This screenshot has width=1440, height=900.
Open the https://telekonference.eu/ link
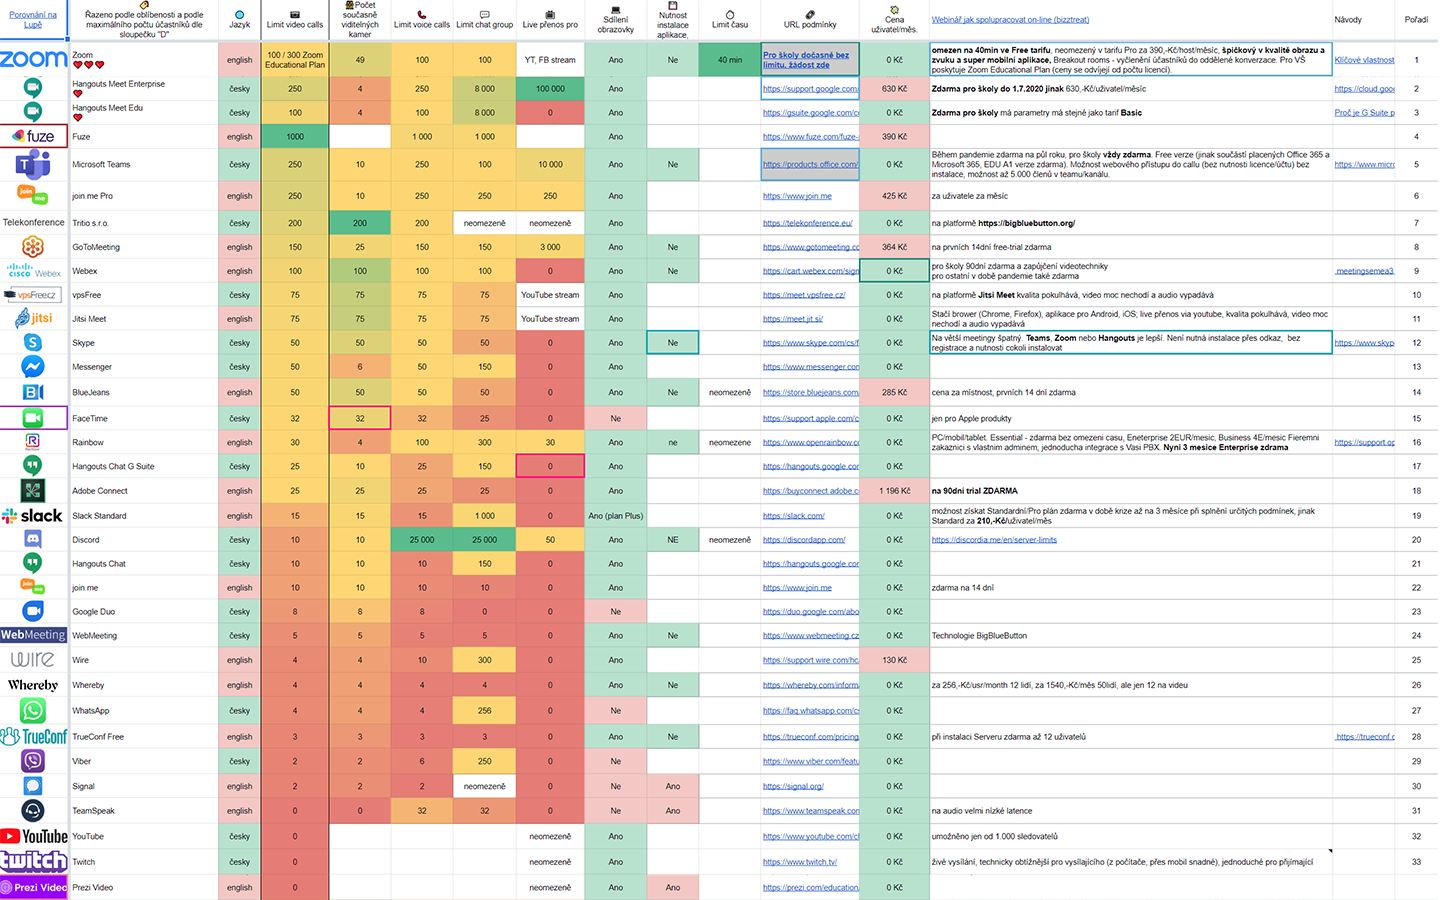tap(807, 223)
